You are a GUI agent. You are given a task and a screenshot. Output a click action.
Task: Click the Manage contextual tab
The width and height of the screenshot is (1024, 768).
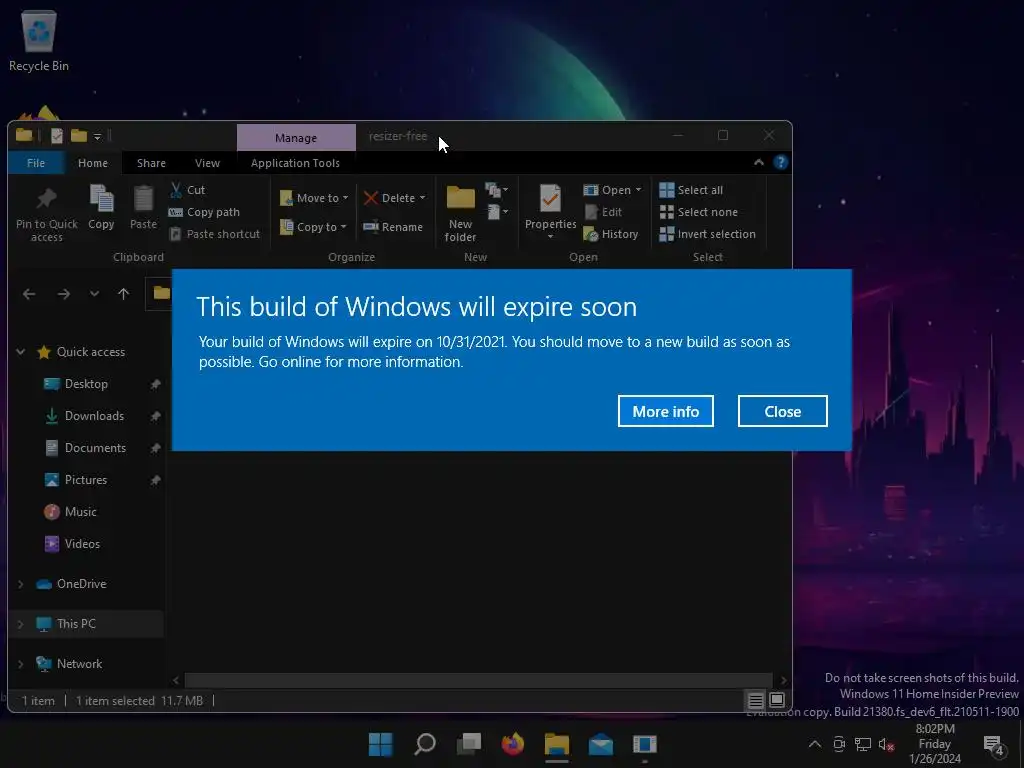(296, 138)
